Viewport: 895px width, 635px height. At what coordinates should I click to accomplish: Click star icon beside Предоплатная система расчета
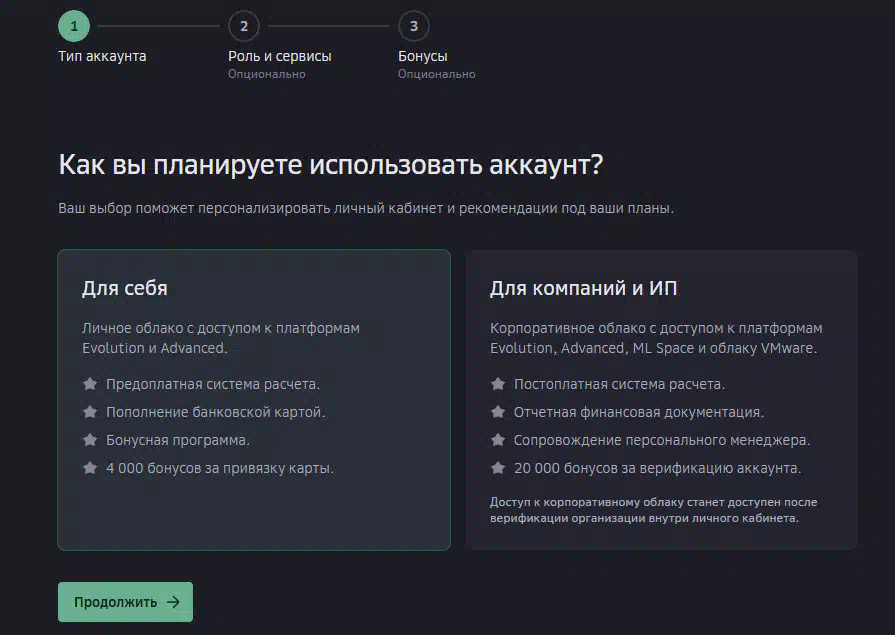pos(90,384)
